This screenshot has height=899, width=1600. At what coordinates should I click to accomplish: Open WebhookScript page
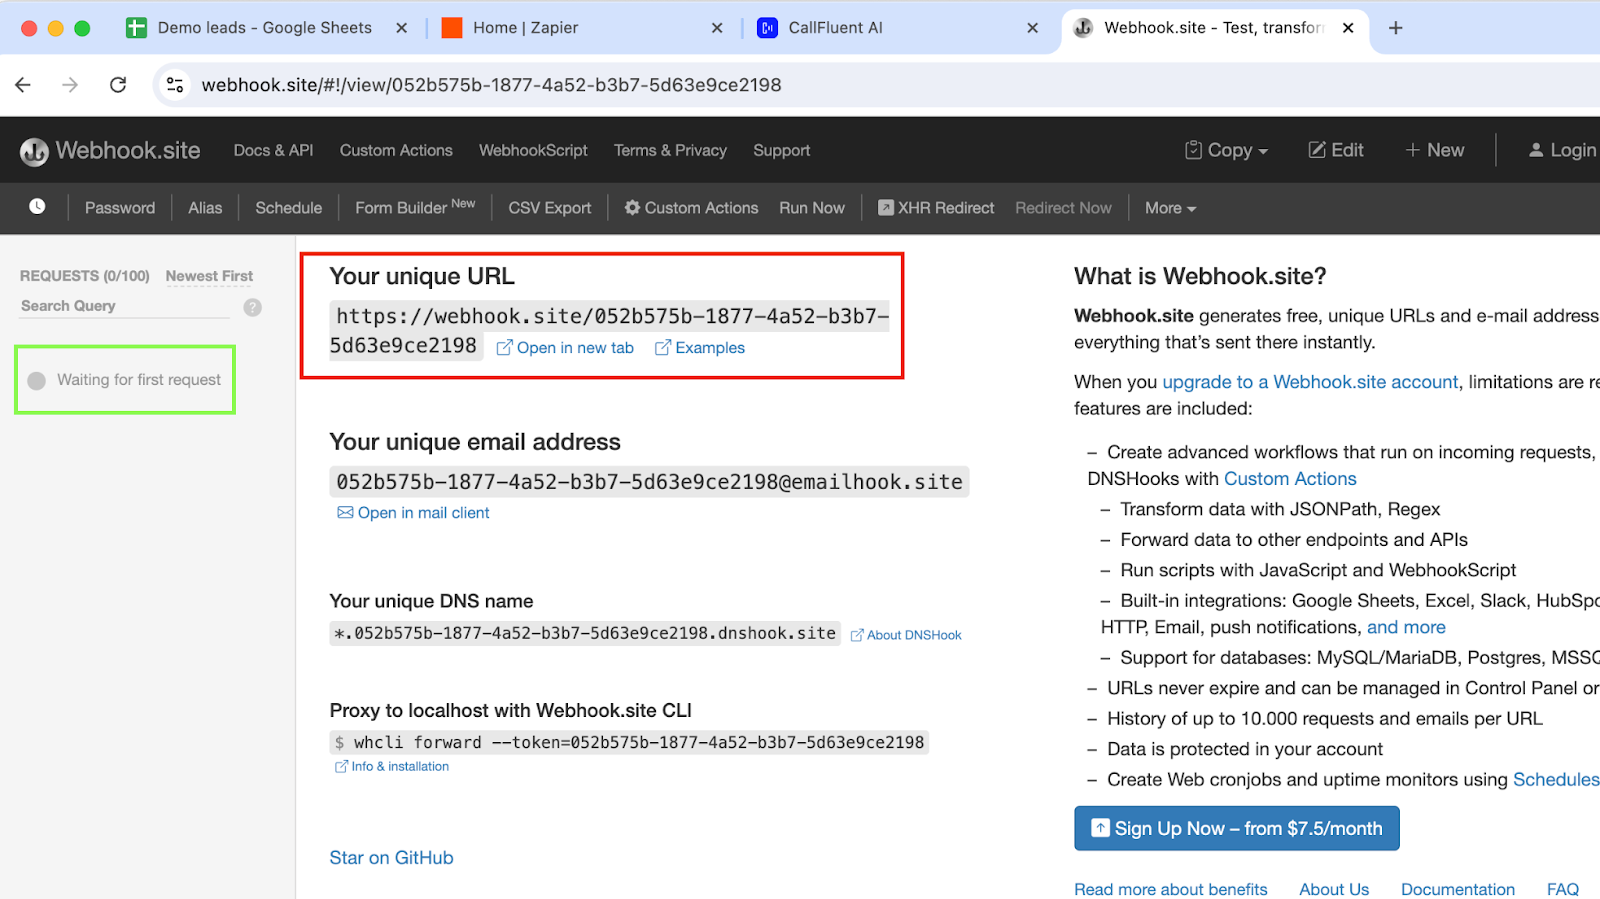click(x=533, y=150)
